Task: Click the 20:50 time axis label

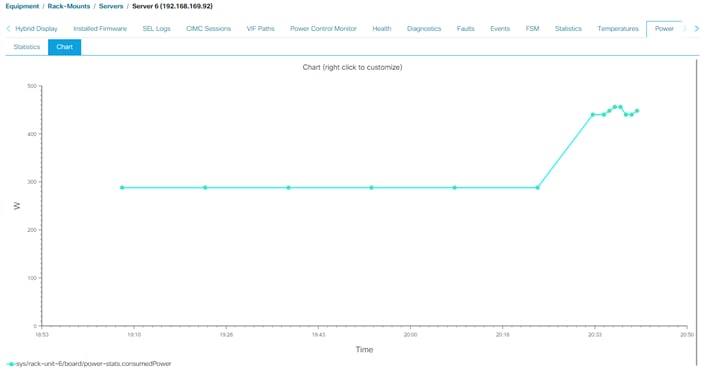Action: point(687,334)
